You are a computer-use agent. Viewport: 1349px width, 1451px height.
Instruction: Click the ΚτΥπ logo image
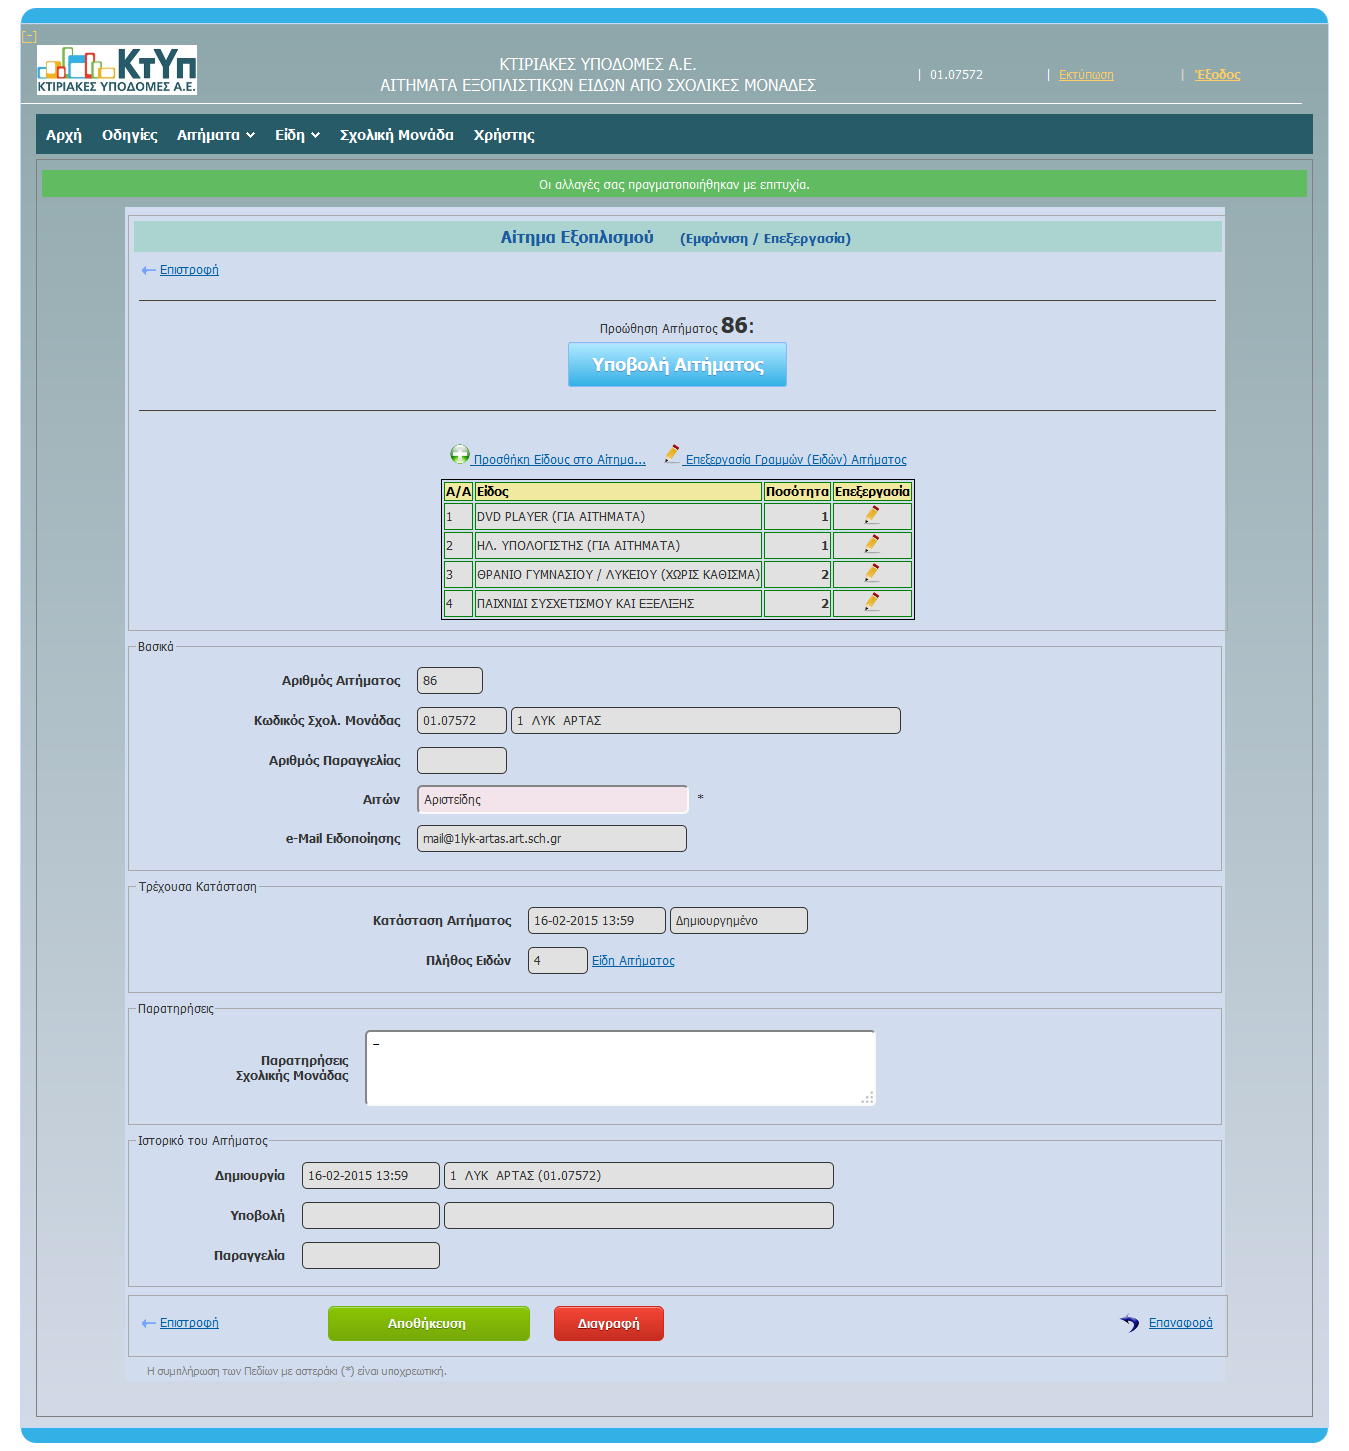[117, 70]
